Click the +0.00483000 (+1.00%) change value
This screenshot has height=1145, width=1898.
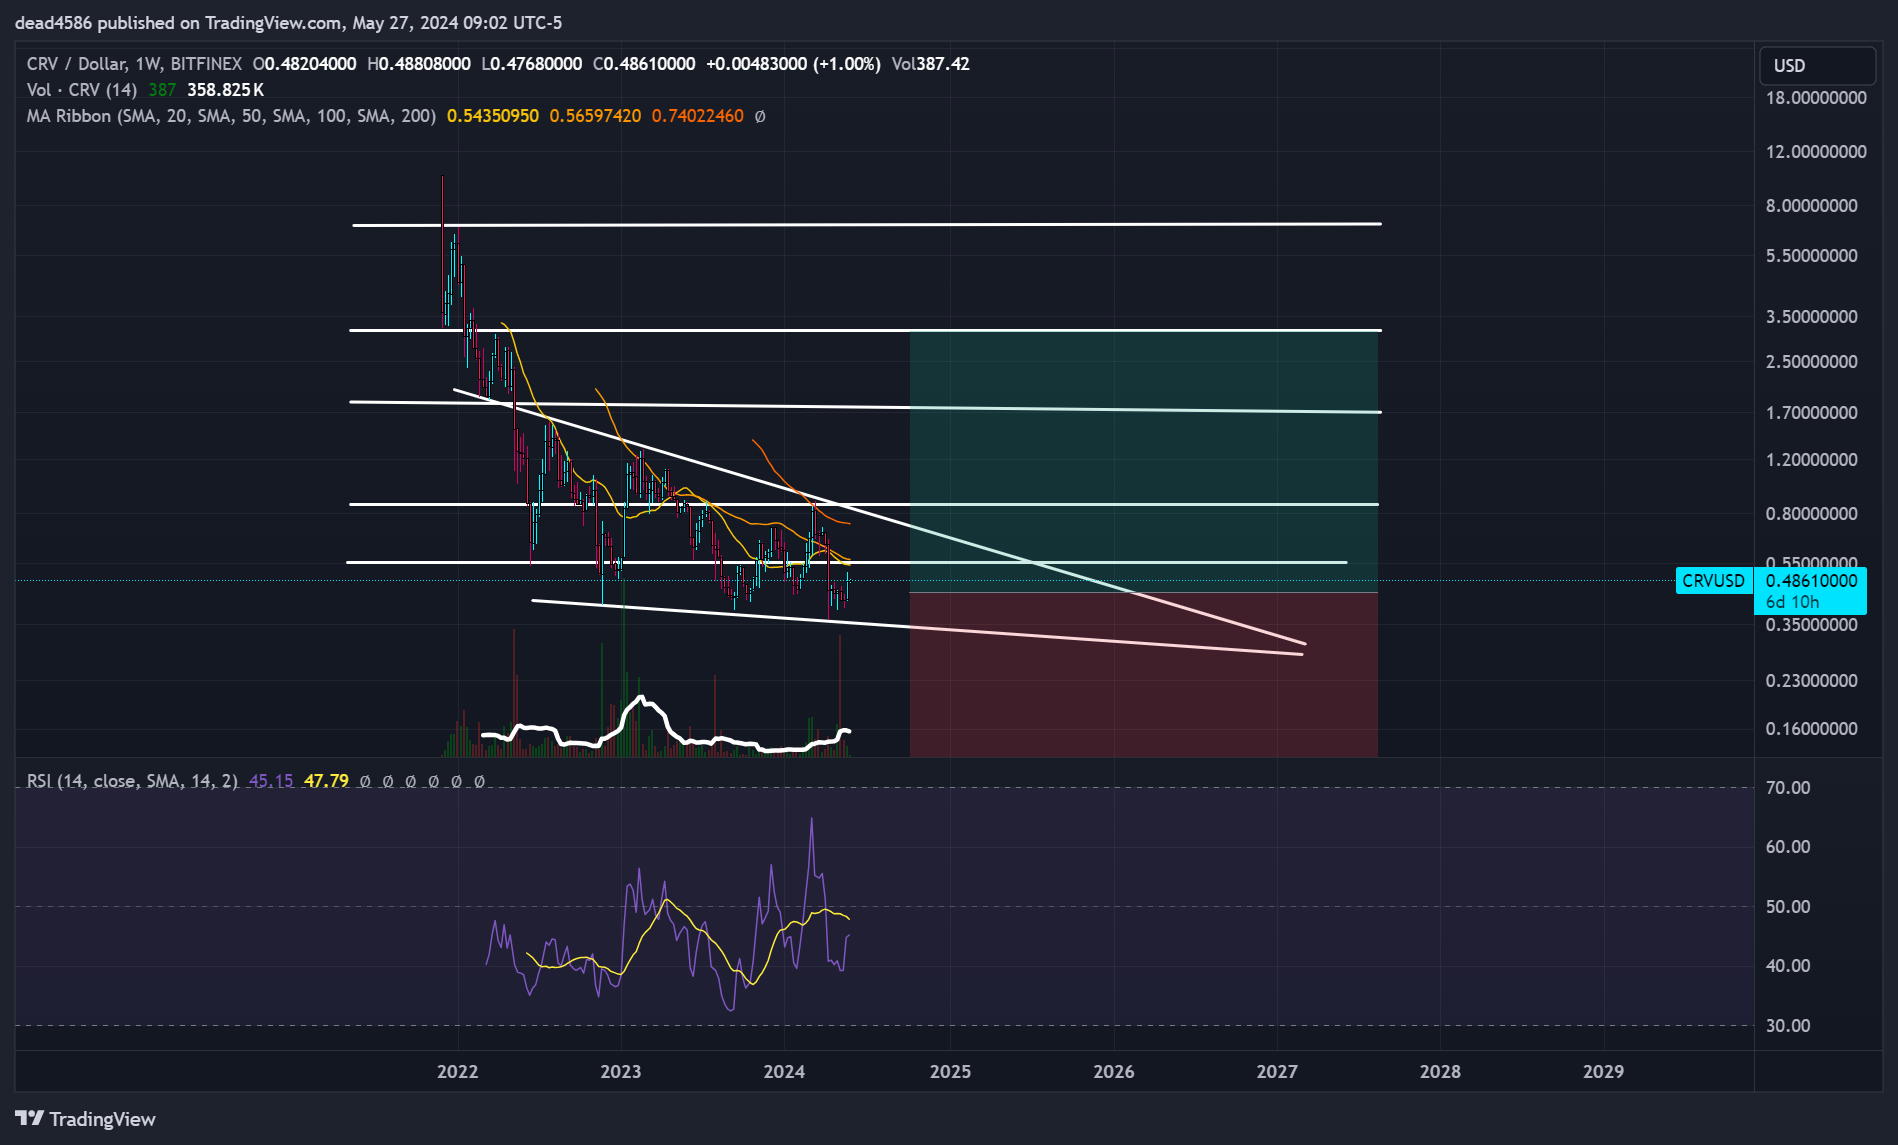(793, 64)
